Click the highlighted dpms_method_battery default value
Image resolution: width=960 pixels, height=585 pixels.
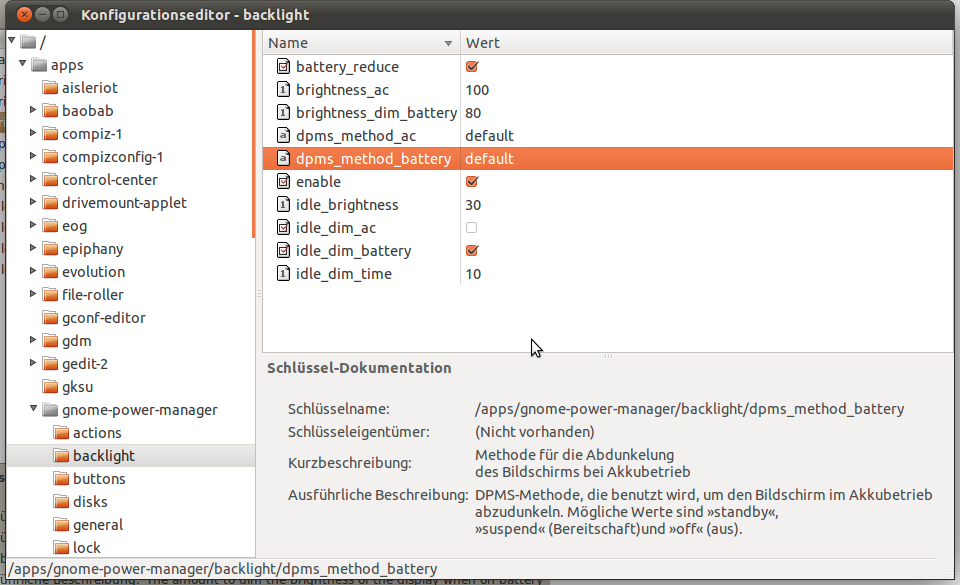point(489,158)
